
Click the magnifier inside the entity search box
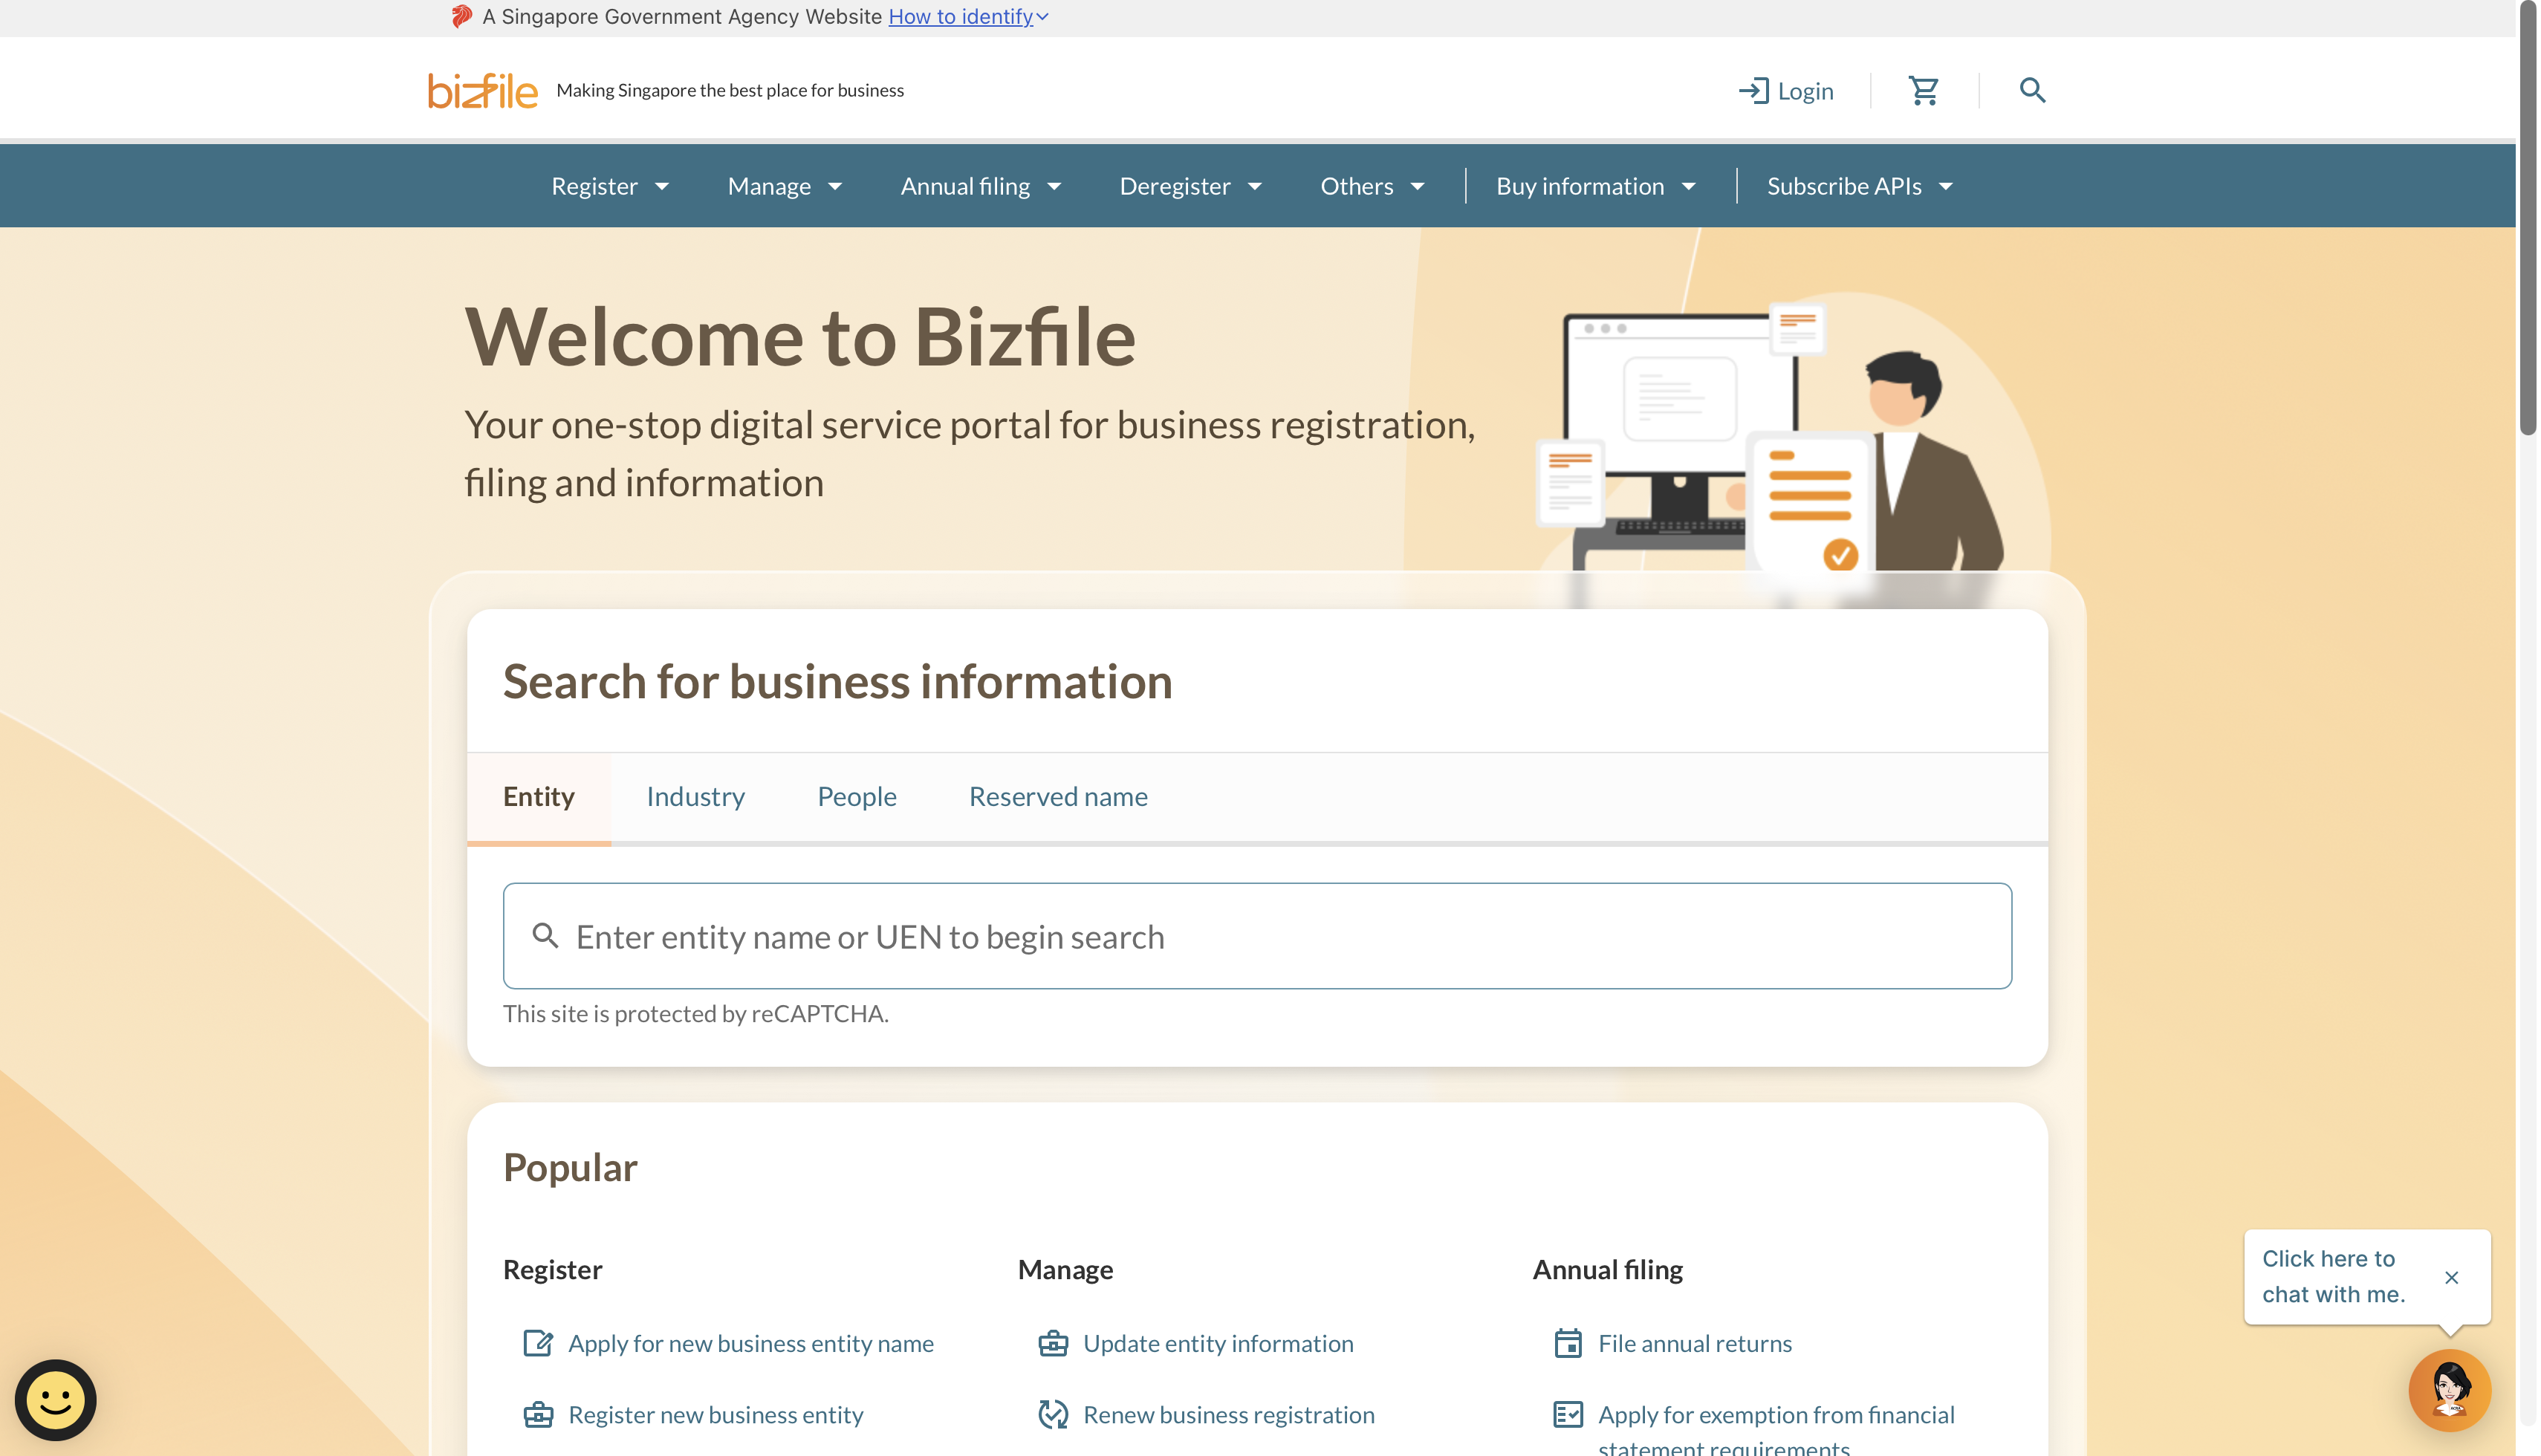tap(545, 936)
